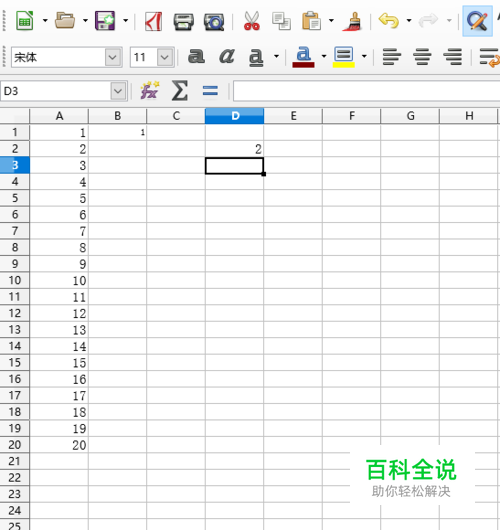Image resolution: width=500 pixels, height=530 pixels.
Task: Click the equals Function icon
Action: click(210, 91)
